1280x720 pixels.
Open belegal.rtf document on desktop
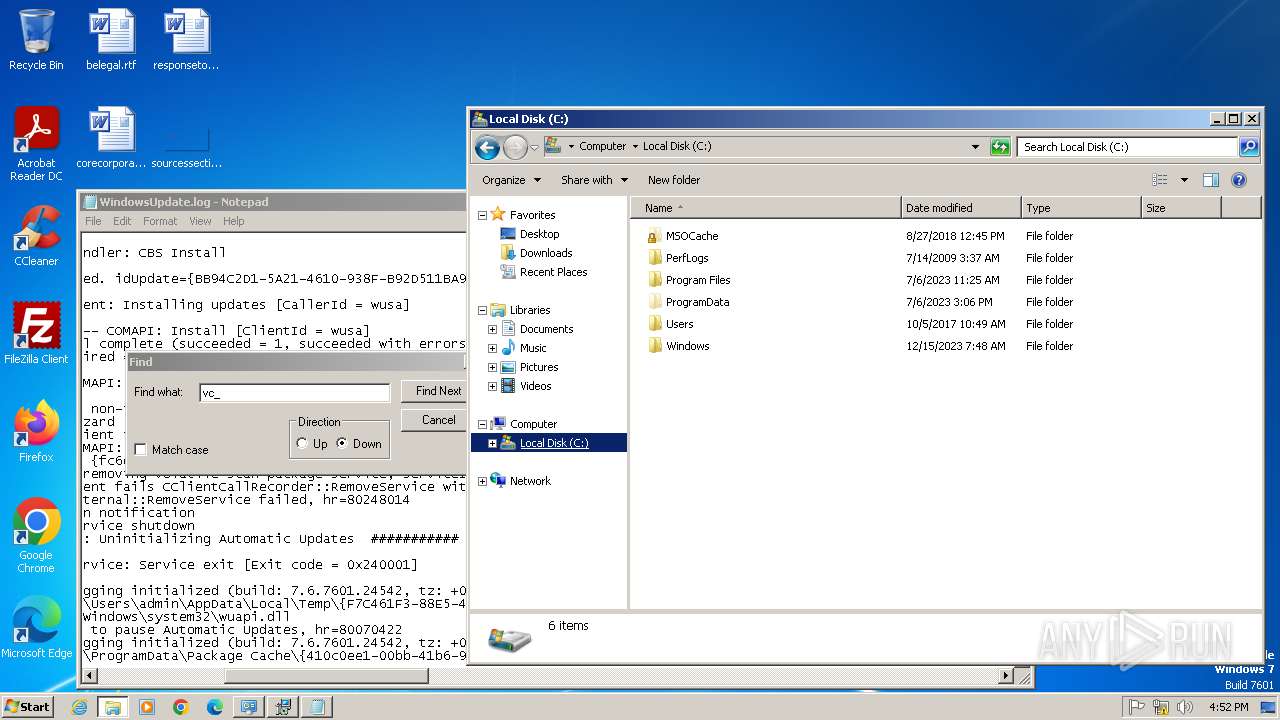click(x=112, y=40)
